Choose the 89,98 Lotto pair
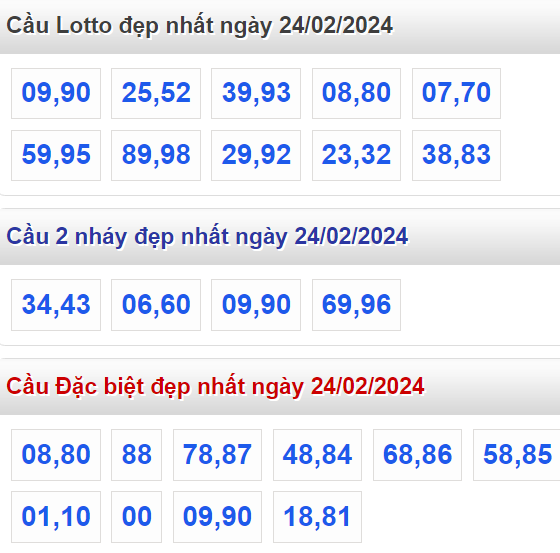 tap(156, 155)
